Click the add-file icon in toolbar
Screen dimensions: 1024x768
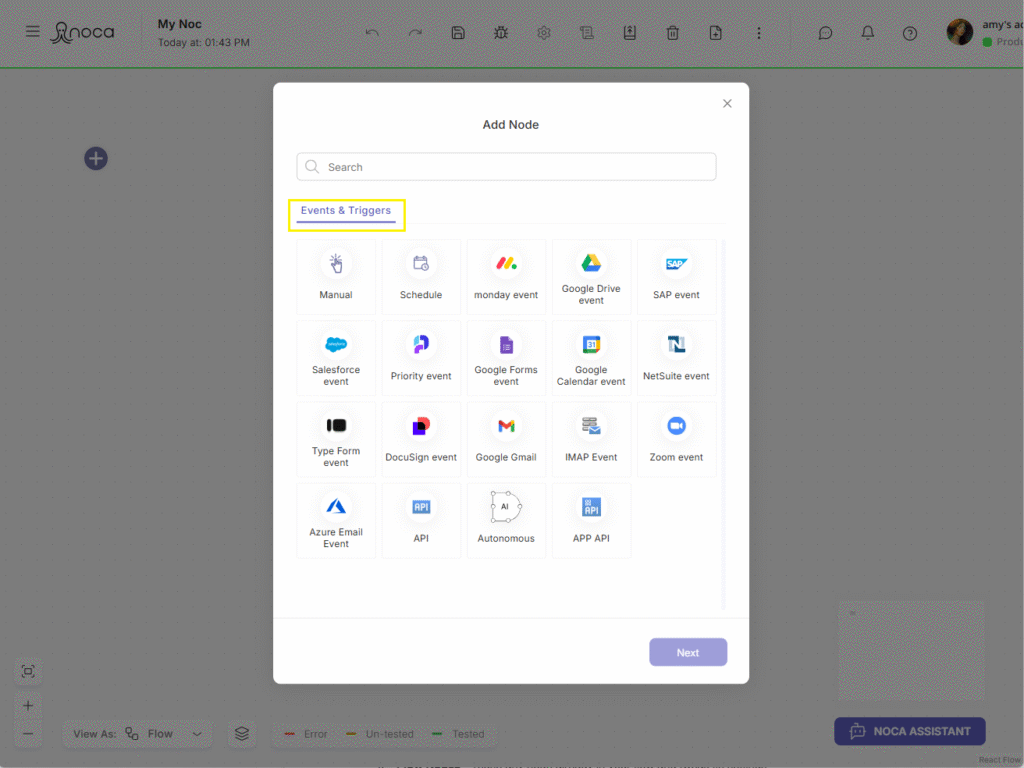coord(716,33)
